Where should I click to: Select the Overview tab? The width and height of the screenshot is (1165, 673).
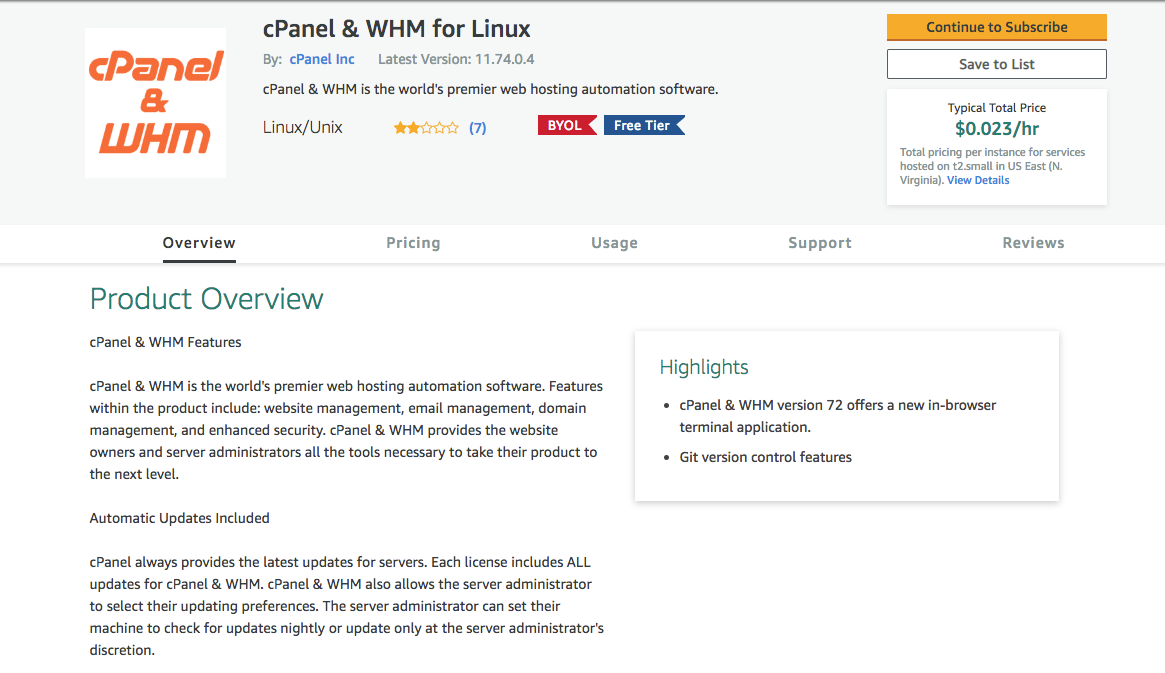(x=199, y=242)
